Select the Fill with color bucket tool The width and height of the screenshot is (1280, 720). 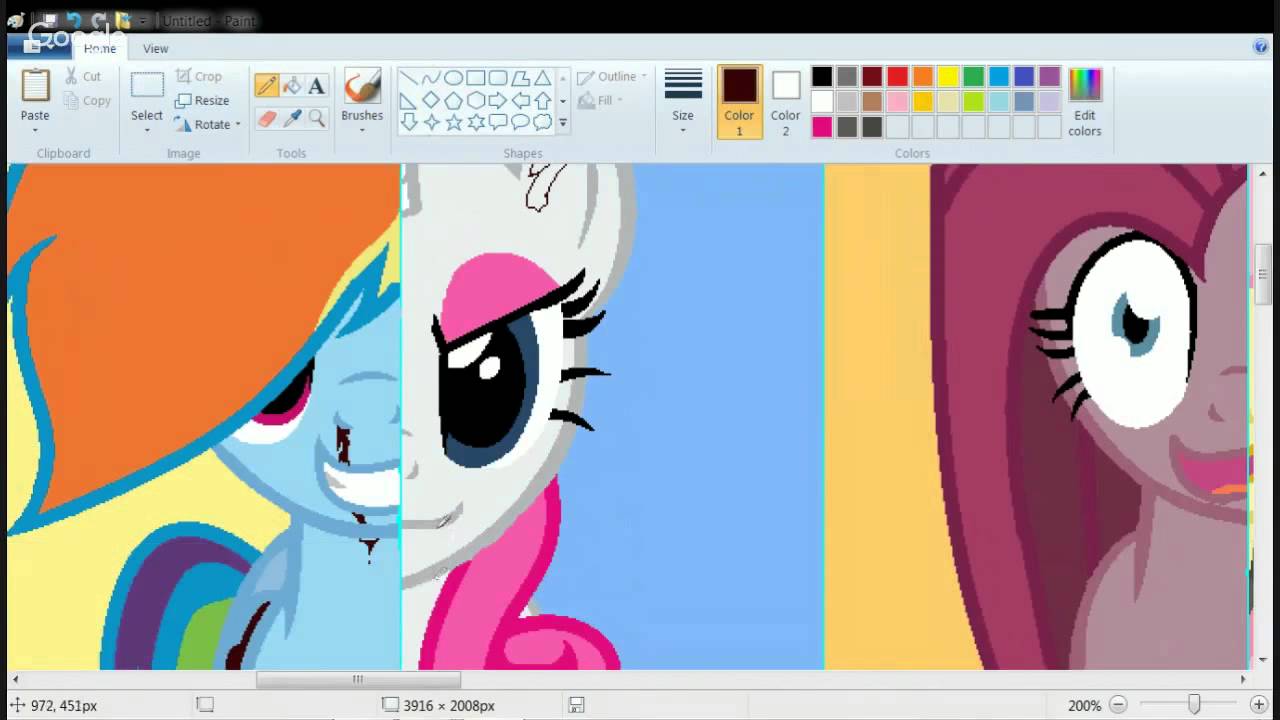[x=292, y=86]
